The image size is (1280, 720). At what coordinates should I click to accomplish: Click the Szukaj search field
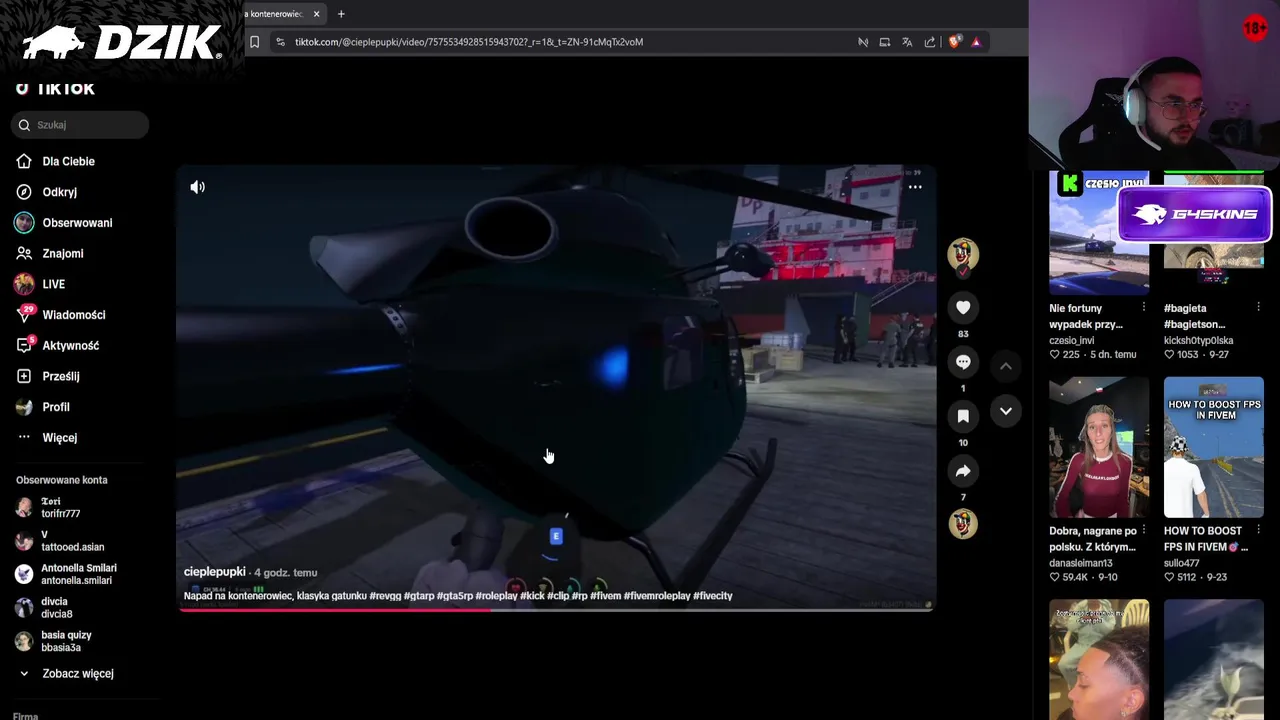click(80, 125)
